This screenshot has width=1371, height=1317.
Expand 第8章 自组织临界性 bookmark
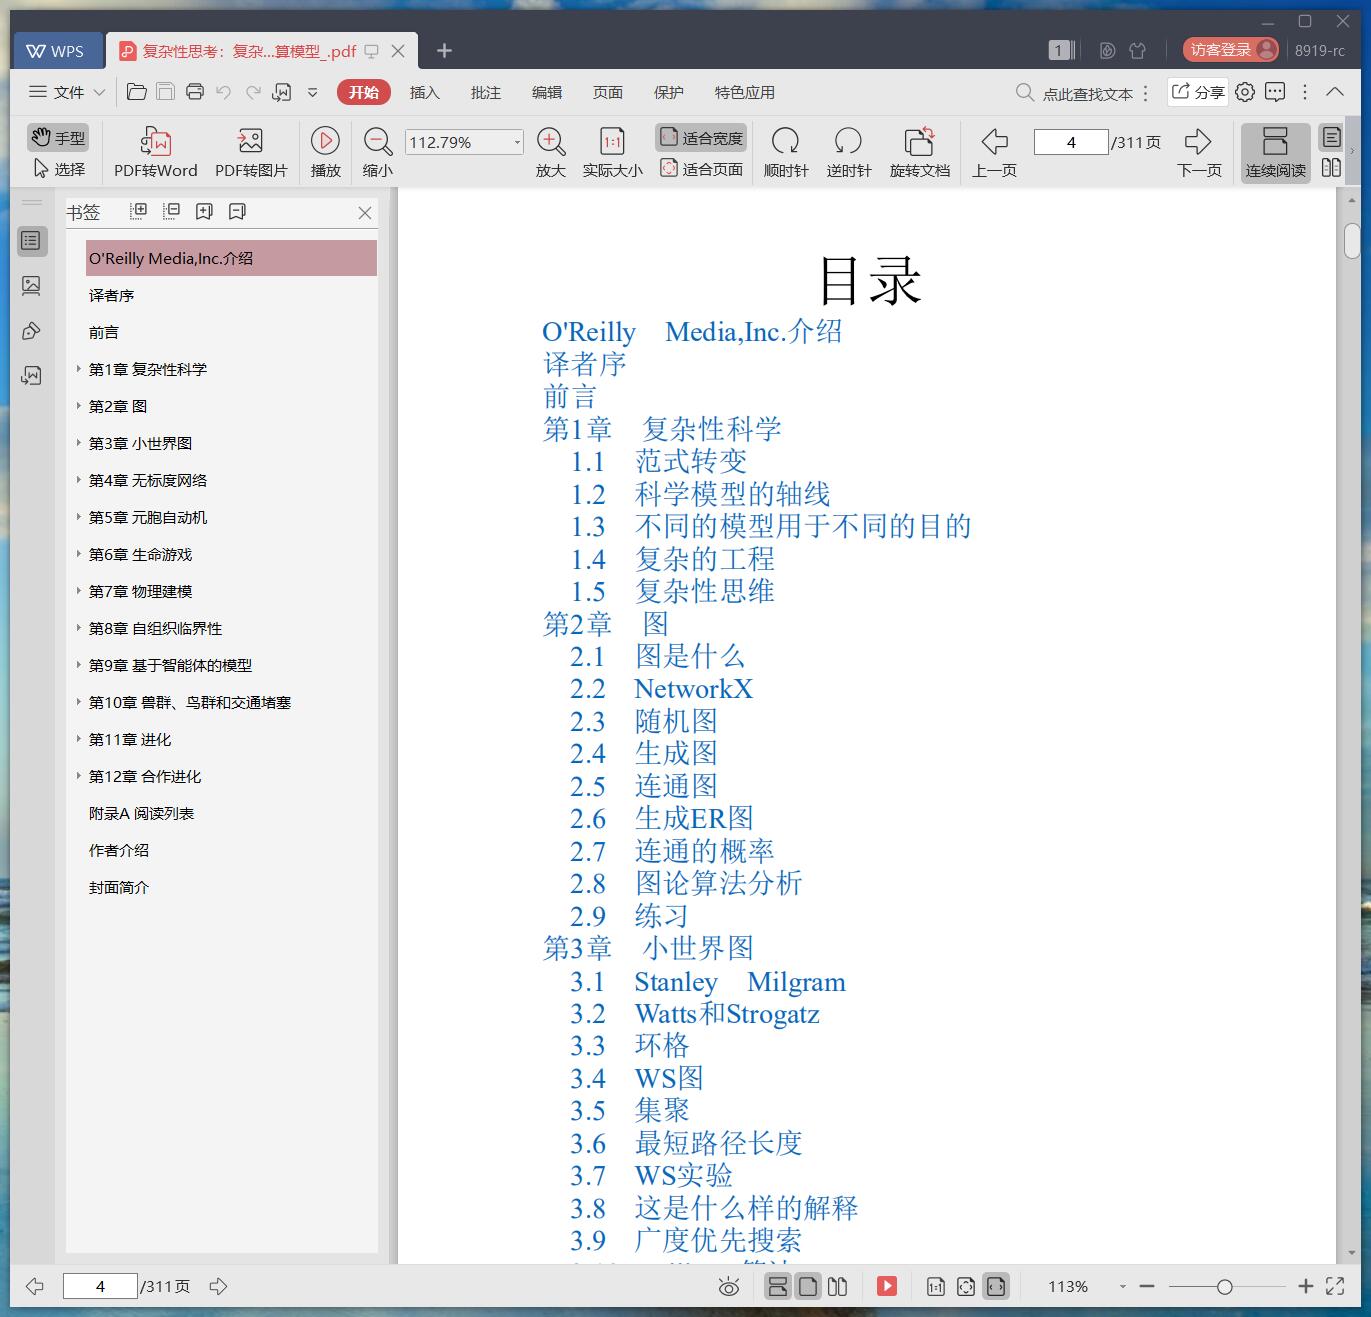[x=78, y=628]
